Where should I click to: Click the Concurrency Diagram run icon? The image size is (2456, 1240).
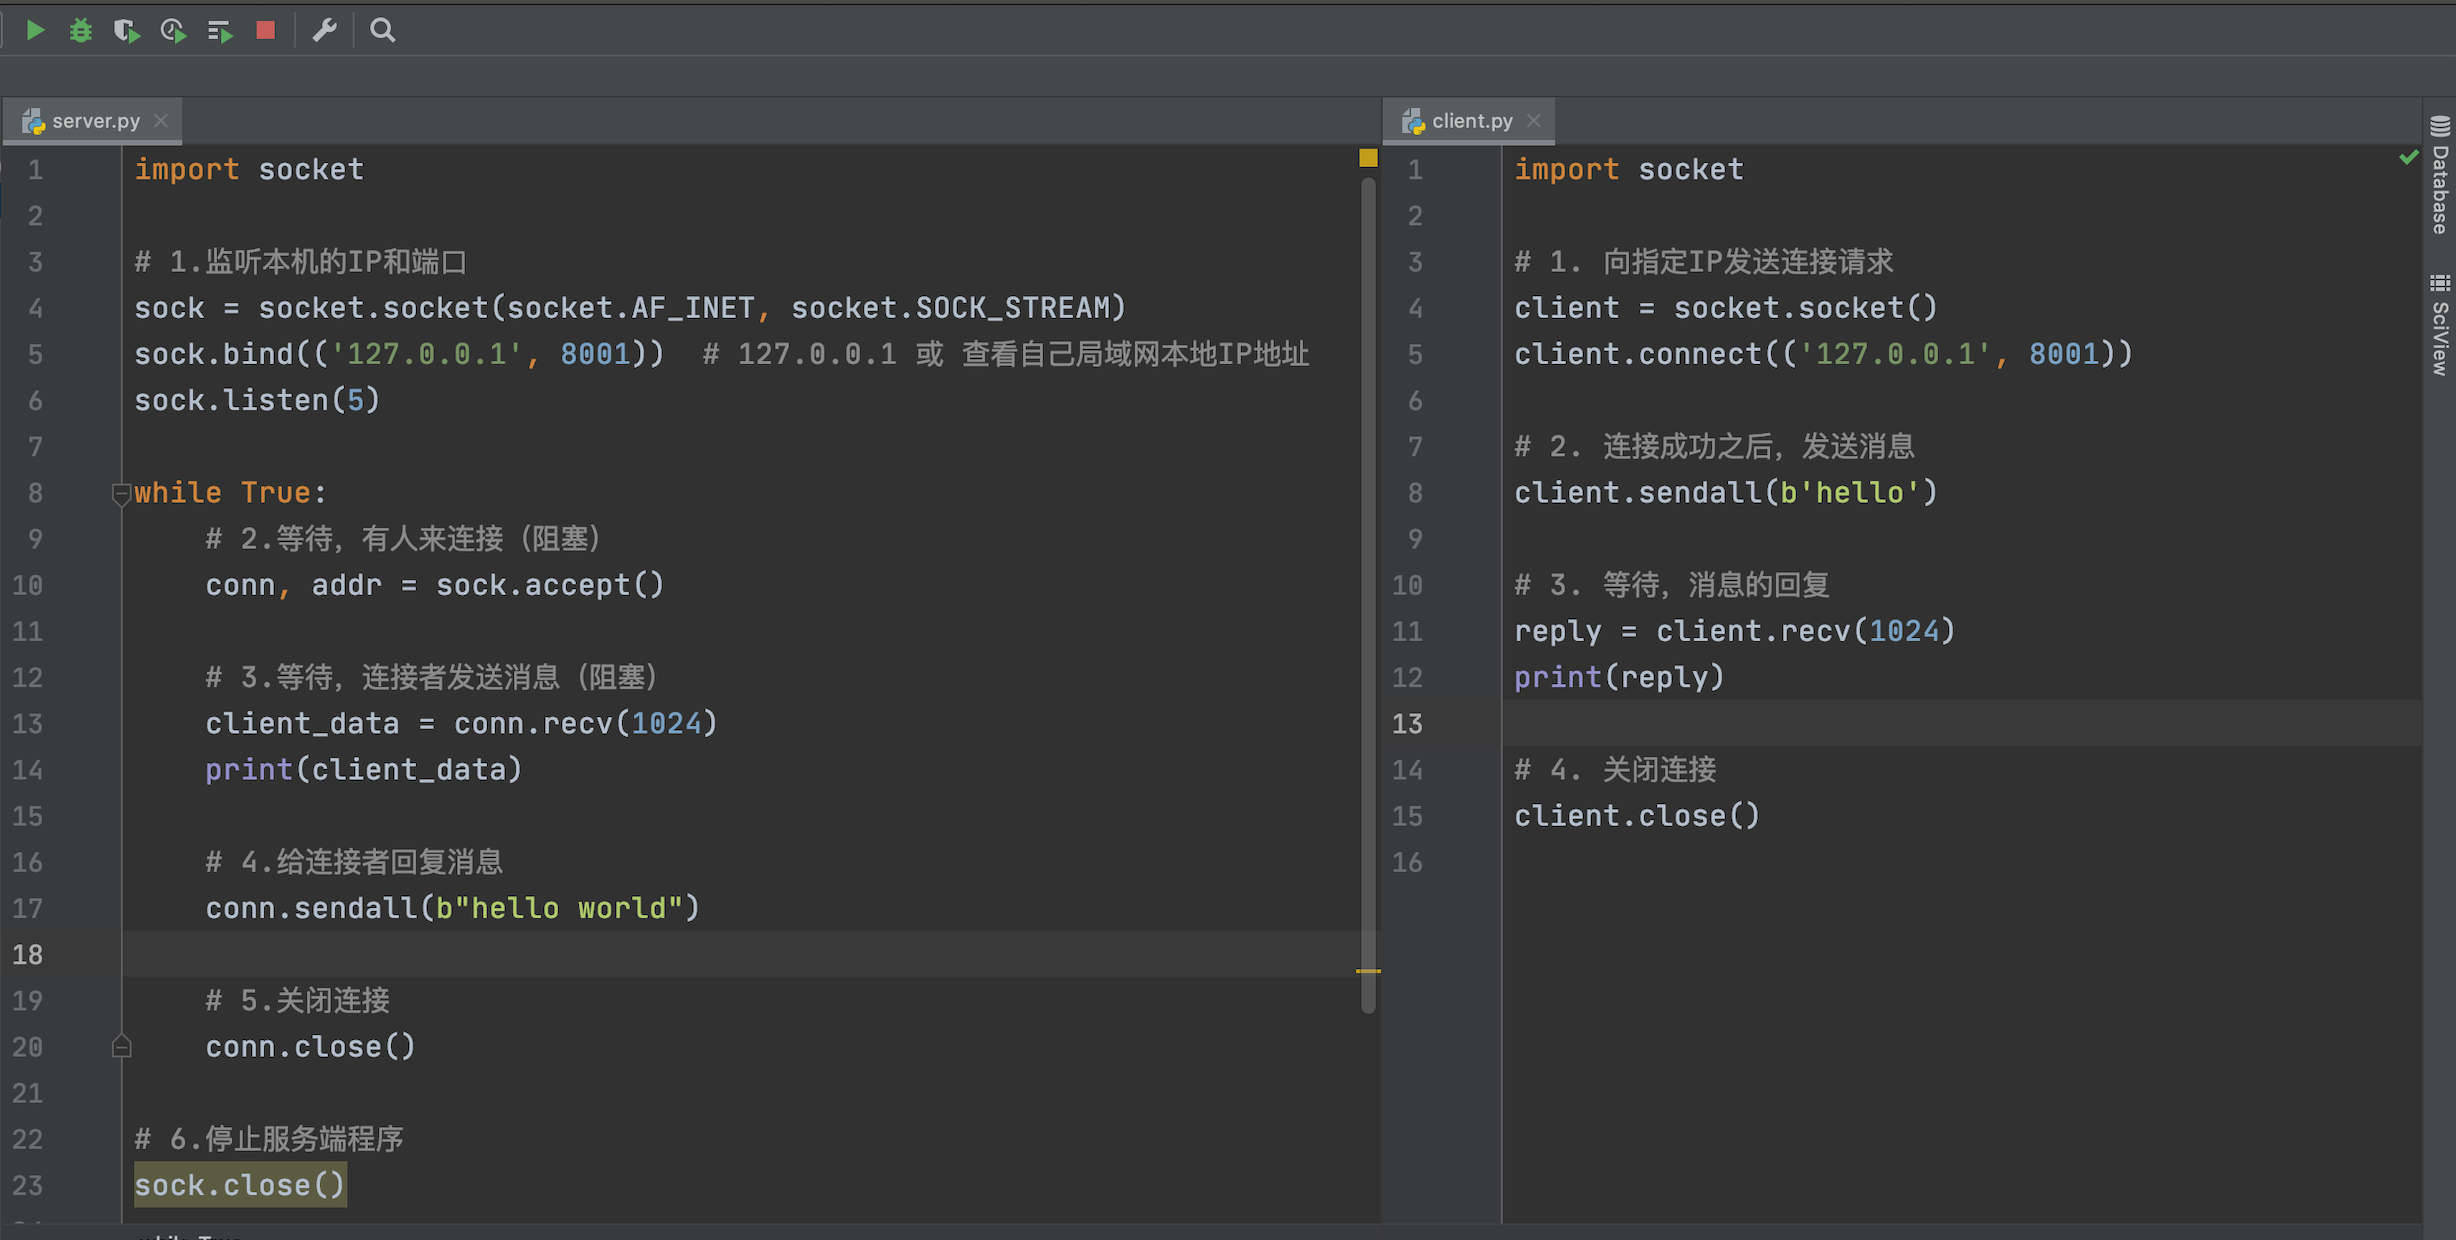pyautogui.click(x=220, y=31)
